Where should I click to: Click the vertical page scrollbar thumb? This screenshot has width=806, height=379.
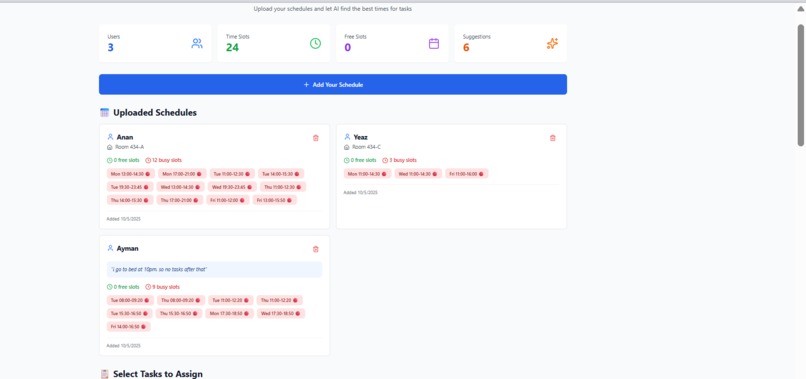pyautogui.click(x=800, y=85)
